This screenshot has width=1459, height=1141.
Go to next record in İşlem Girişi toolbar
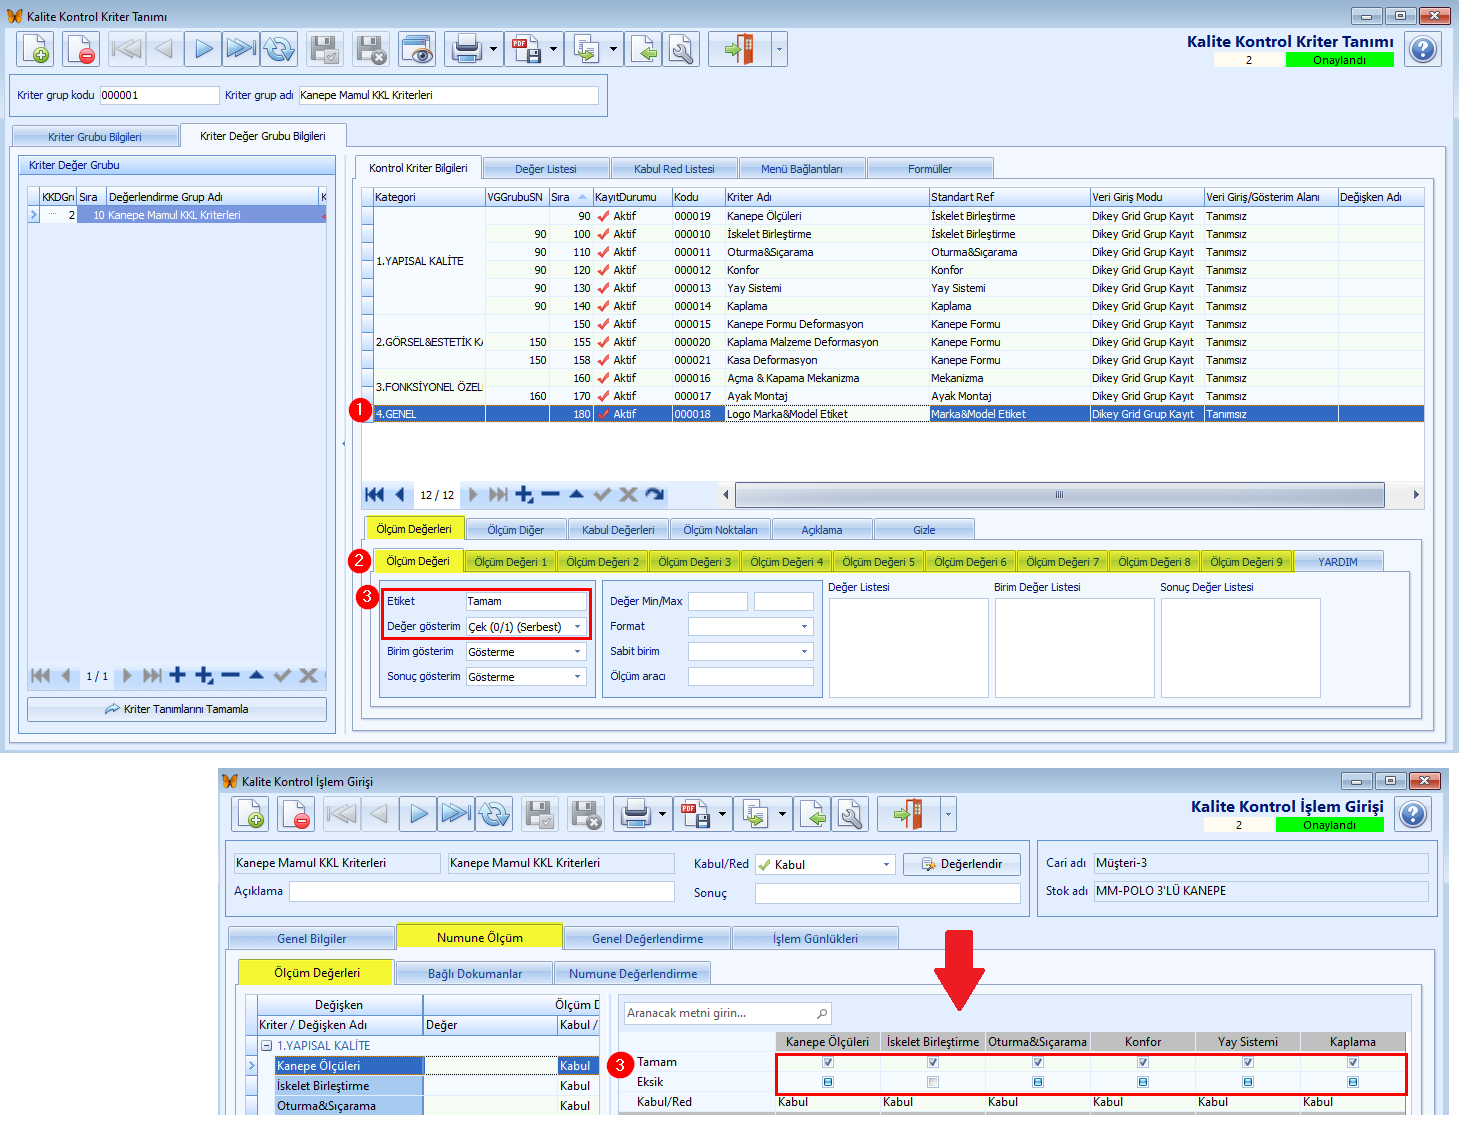[418, 815]
